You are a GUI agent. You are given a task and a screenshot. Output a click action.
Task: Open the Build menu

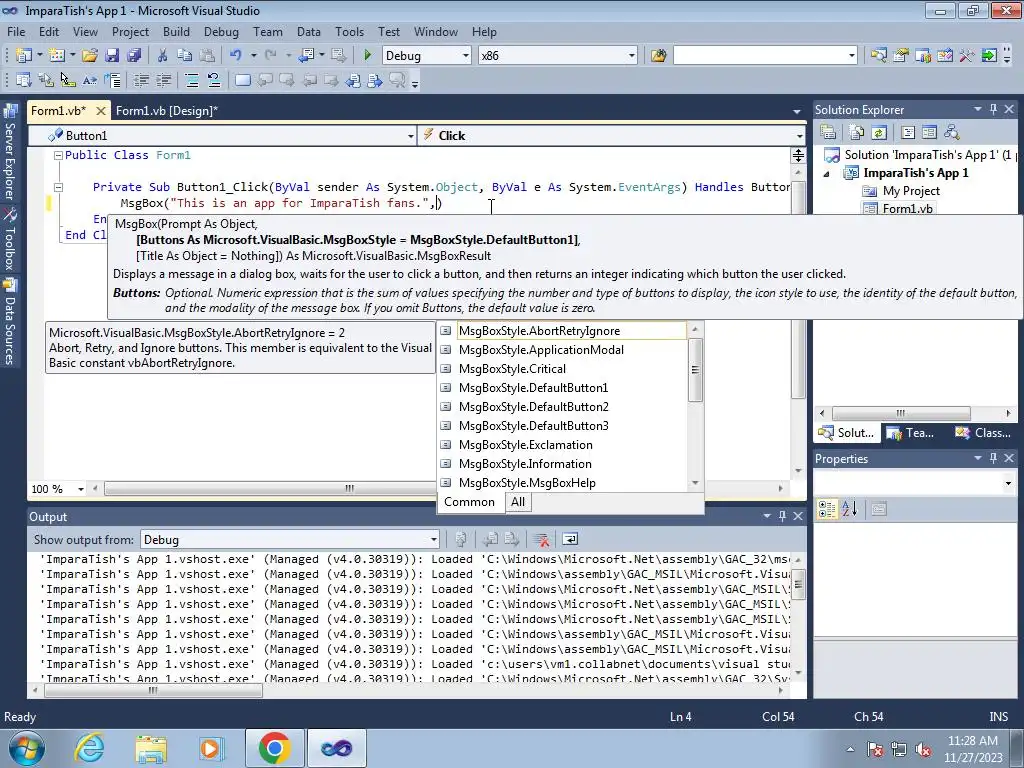click(176, 31)
